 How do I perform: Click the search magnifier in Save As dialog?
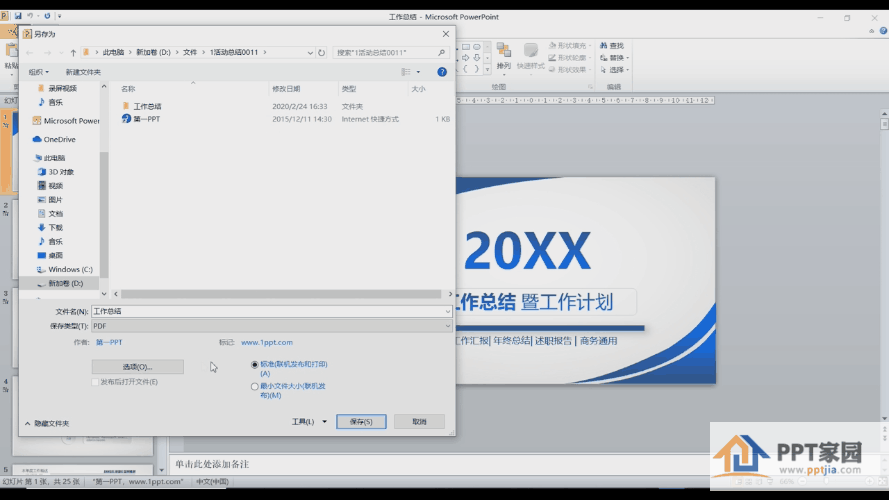tap(441, 52)
